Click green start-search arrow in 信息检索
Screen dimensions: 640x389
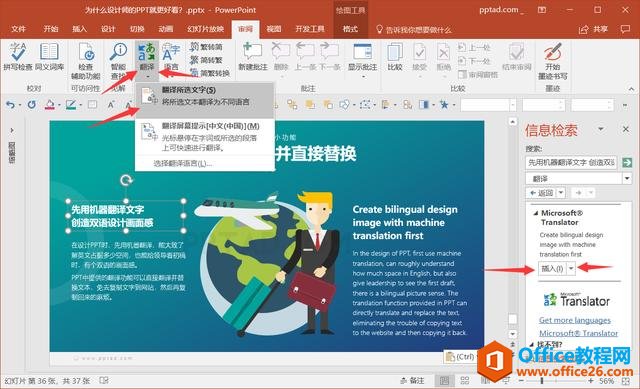pos(627,162)
